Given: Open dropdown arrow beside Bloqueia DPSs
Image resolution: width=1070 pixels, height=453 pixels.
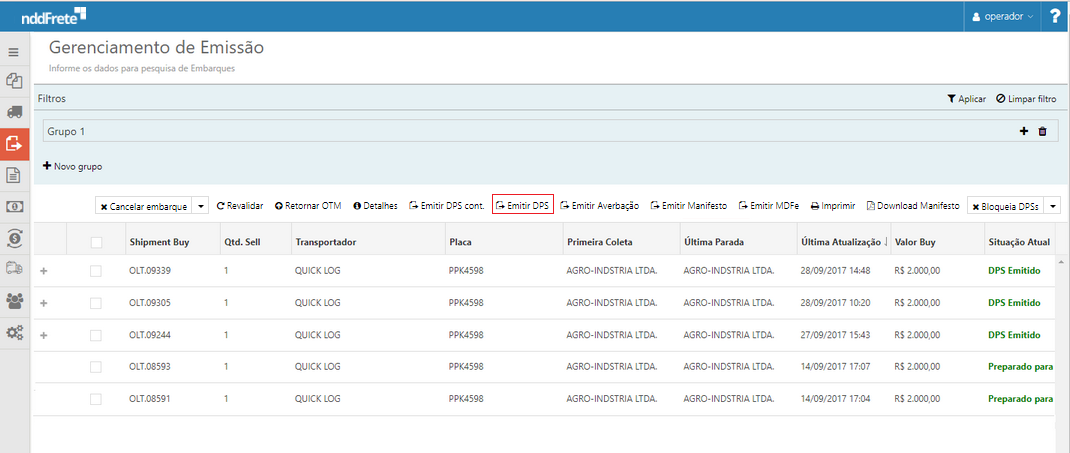Looking at the screenshot, I should 1052,206.
